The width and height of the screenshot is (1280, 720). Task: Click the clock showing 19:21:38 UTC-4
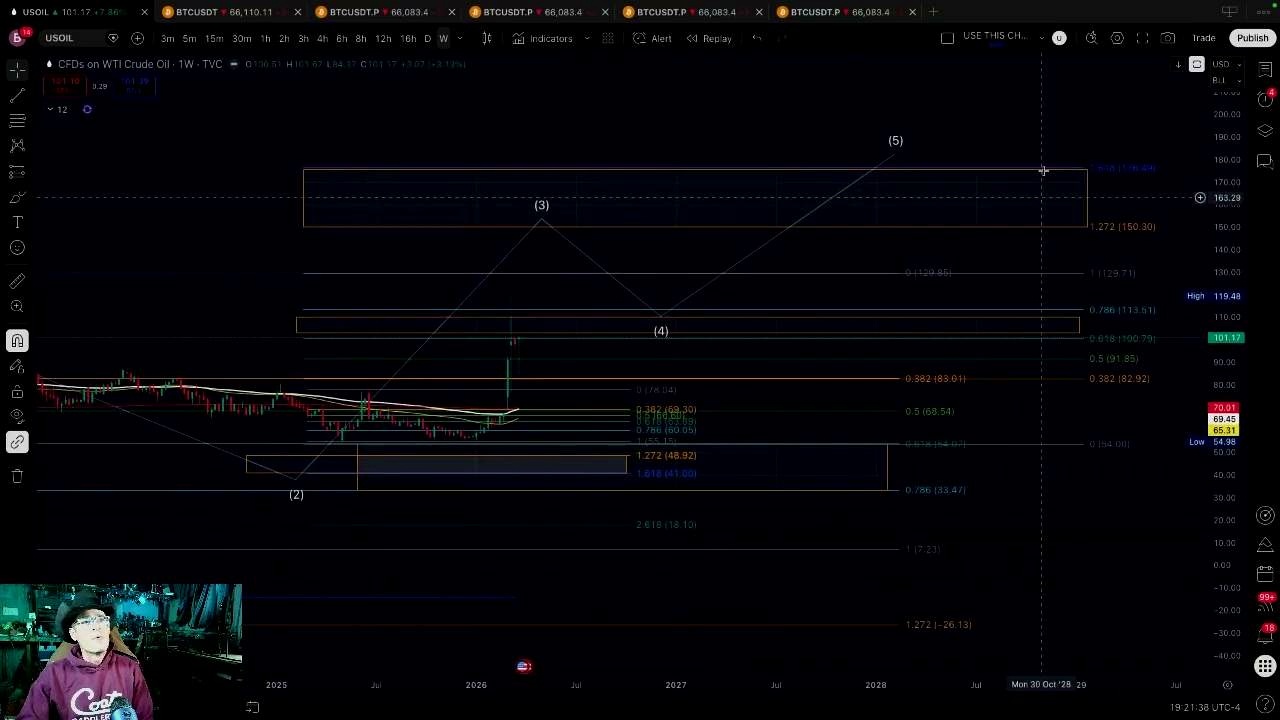(x=1207, y=707)
